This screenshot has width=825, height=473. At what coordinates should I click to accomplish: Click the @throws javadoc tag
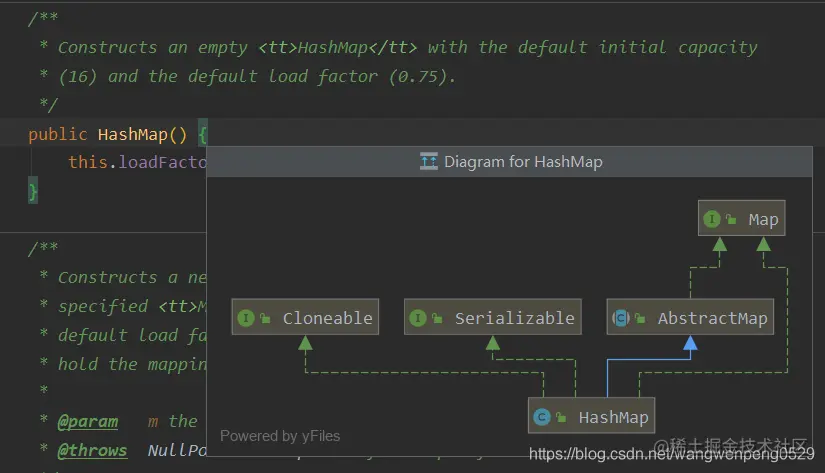click(92, 450)
